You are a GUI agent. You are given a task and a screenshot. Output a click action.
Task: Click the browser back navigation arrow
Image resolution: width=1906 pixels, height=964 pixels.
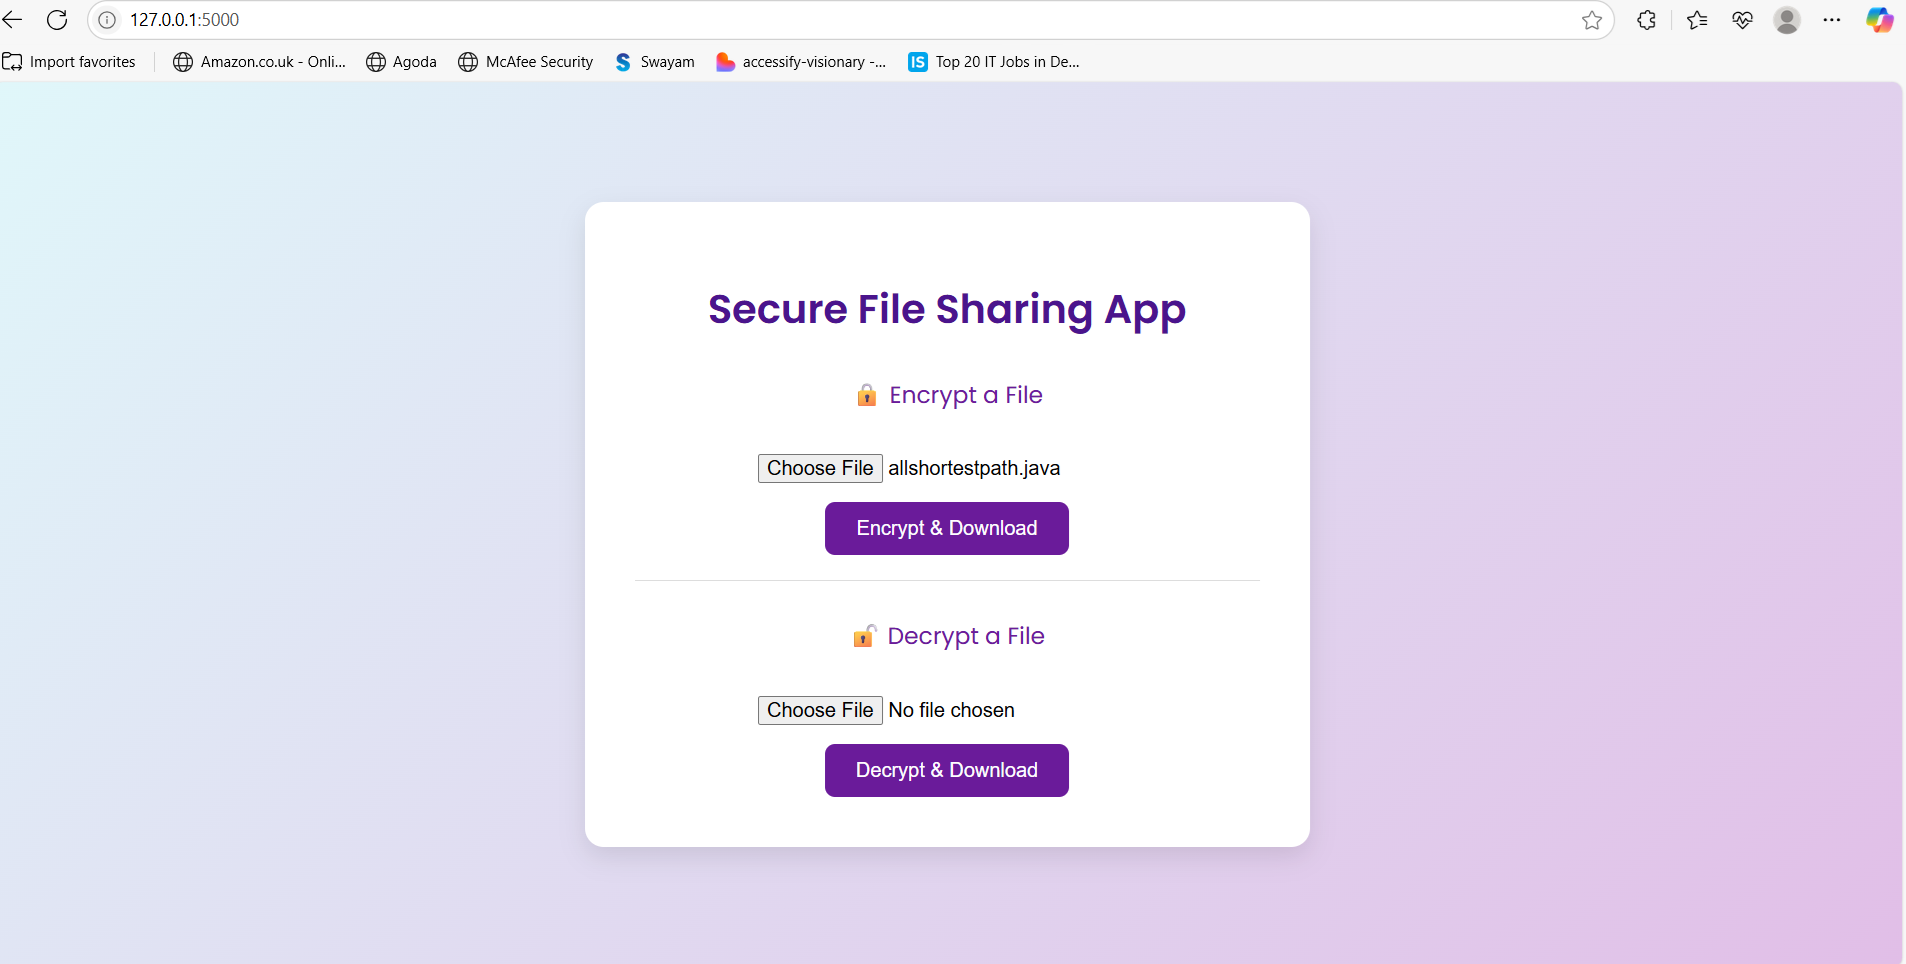coord(13,19)
